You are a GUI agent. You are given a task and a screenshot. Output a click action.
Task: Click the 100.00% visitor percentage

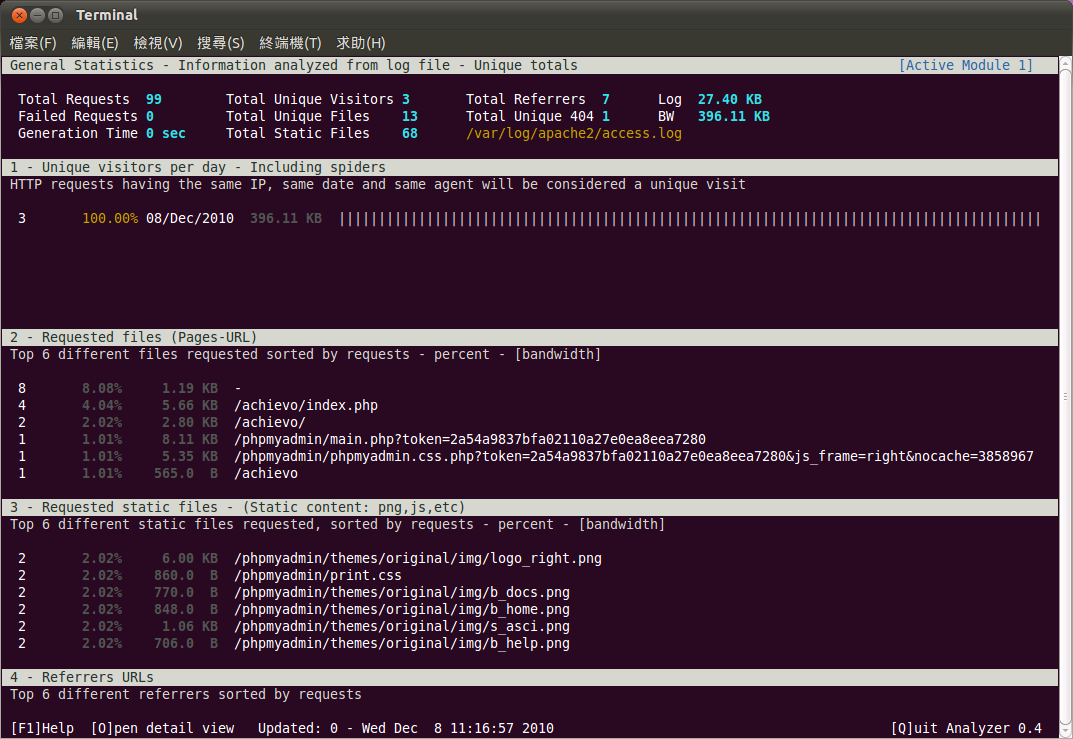(110, 218)
